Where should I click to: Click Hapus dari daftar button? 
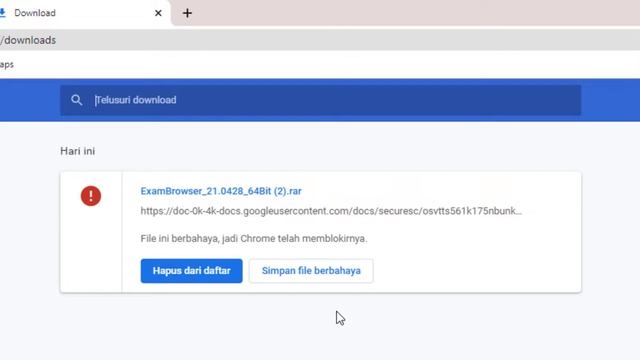191,271
